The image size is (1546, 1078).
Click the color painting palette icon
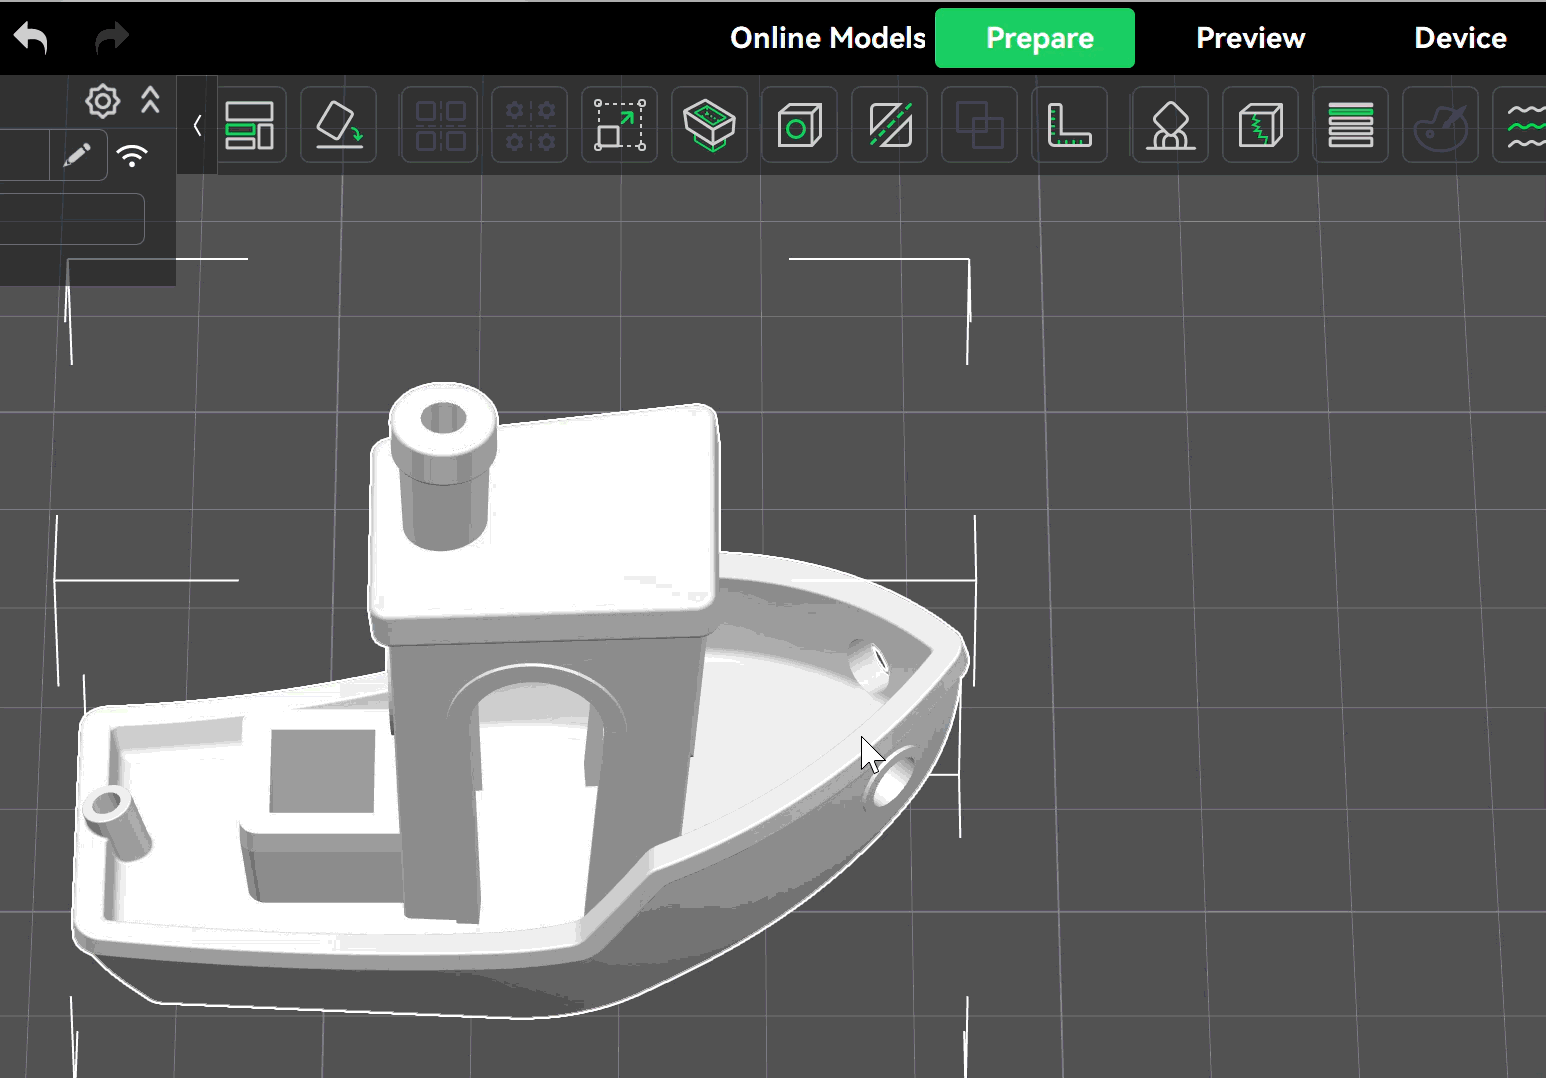click(x=1440, y=126)
